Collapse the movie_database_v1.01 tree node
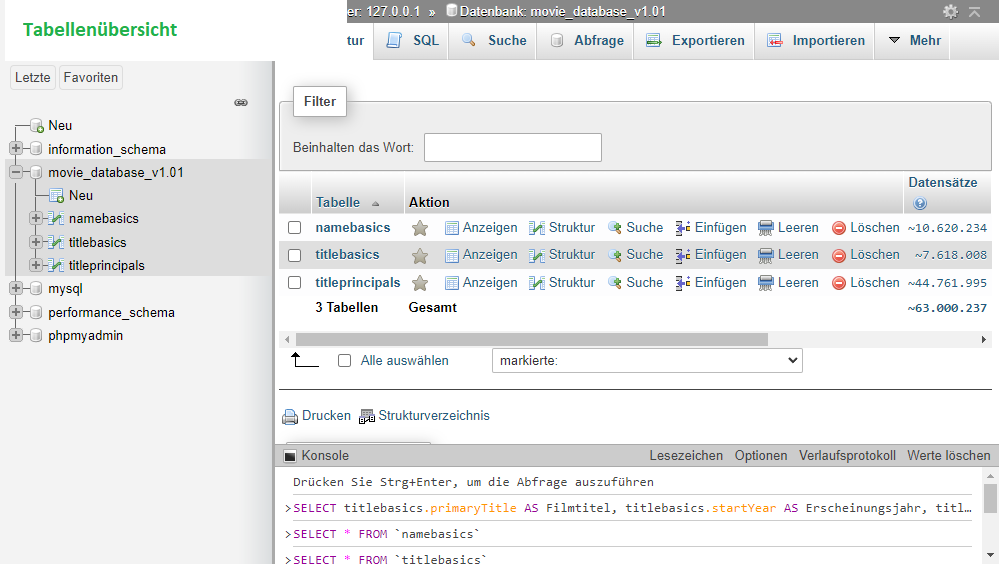 (x=16, y=172)
